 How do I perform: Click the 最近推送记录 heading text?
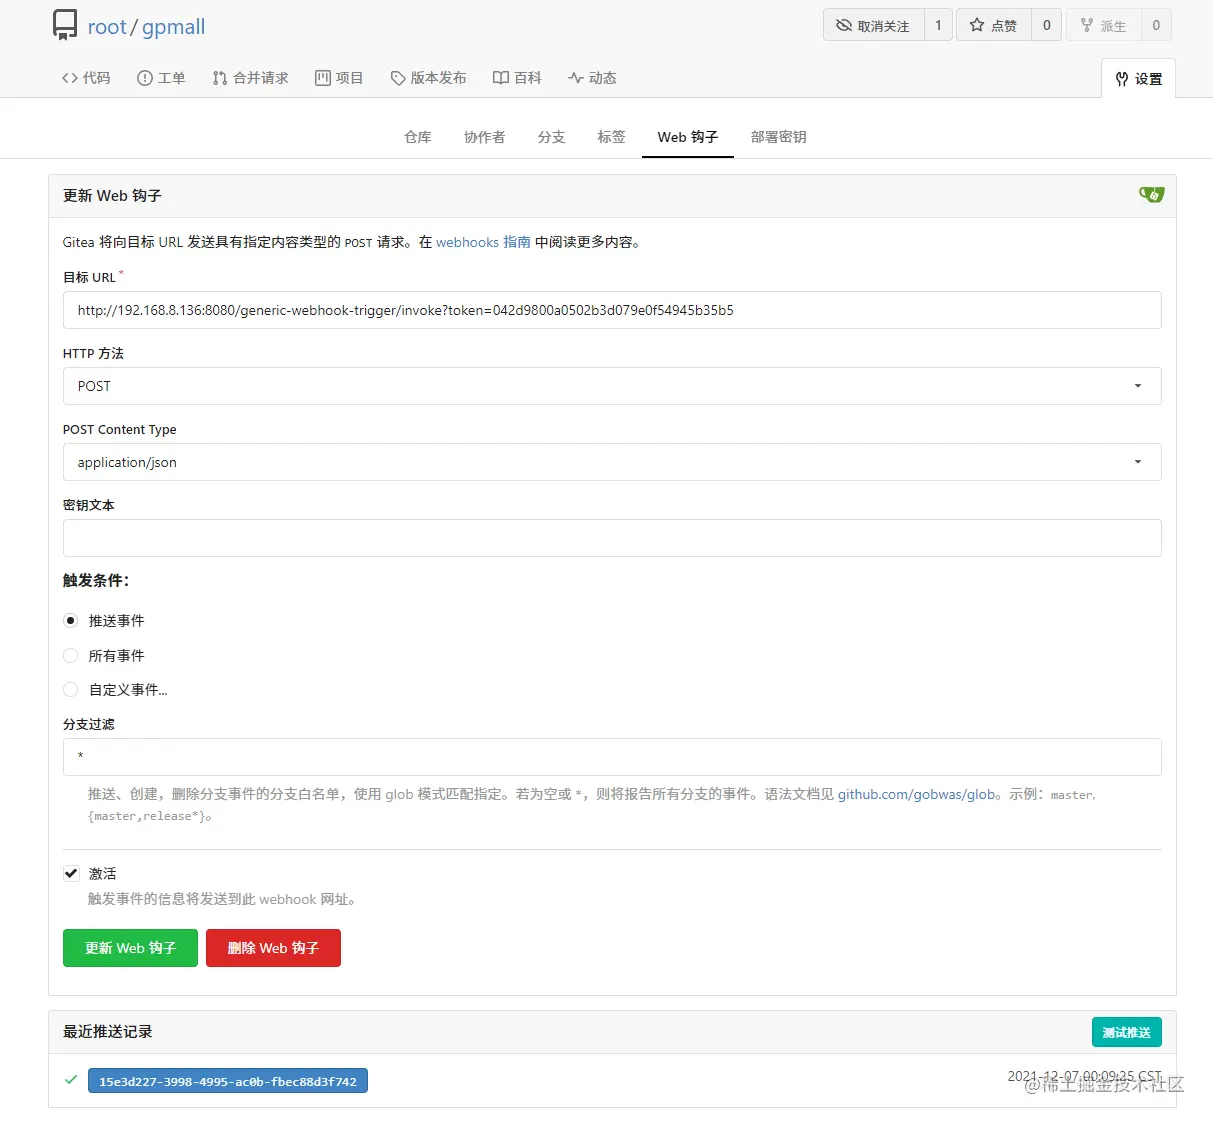[108, 1032]
